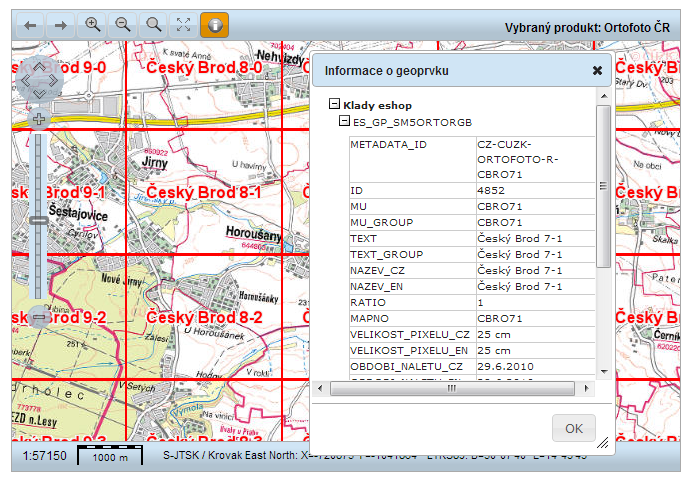Close the Informace o geoprvku dialog

click(597, 70)
